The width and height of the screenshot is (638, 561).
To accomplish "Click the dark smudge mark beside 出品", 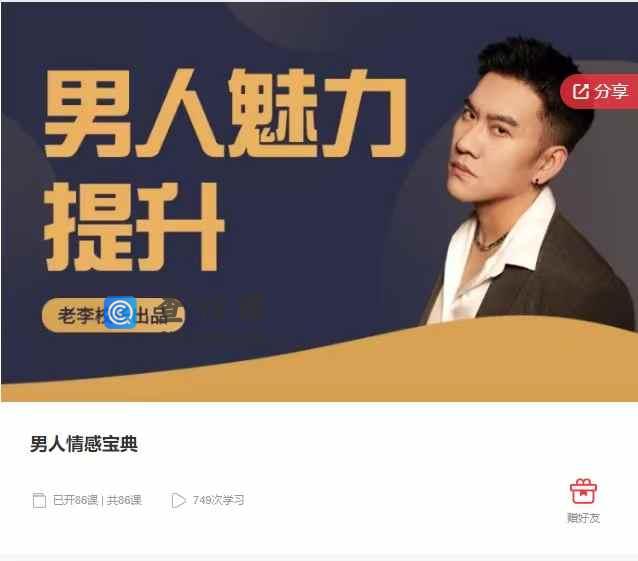I will [x=172, y=312].
